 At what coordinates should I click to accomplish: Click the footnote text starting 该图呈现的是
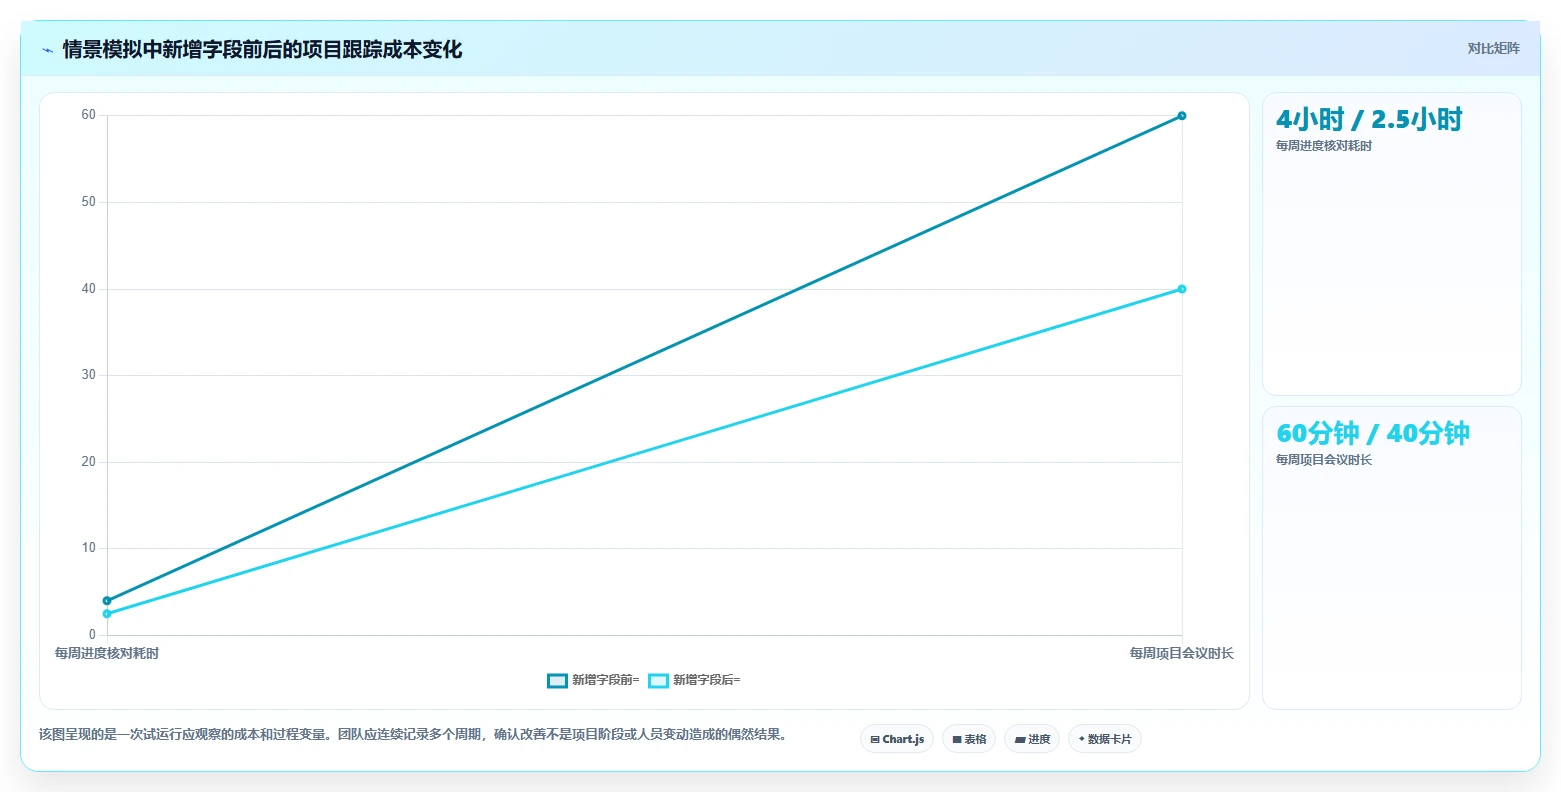[x=415, y=735]
